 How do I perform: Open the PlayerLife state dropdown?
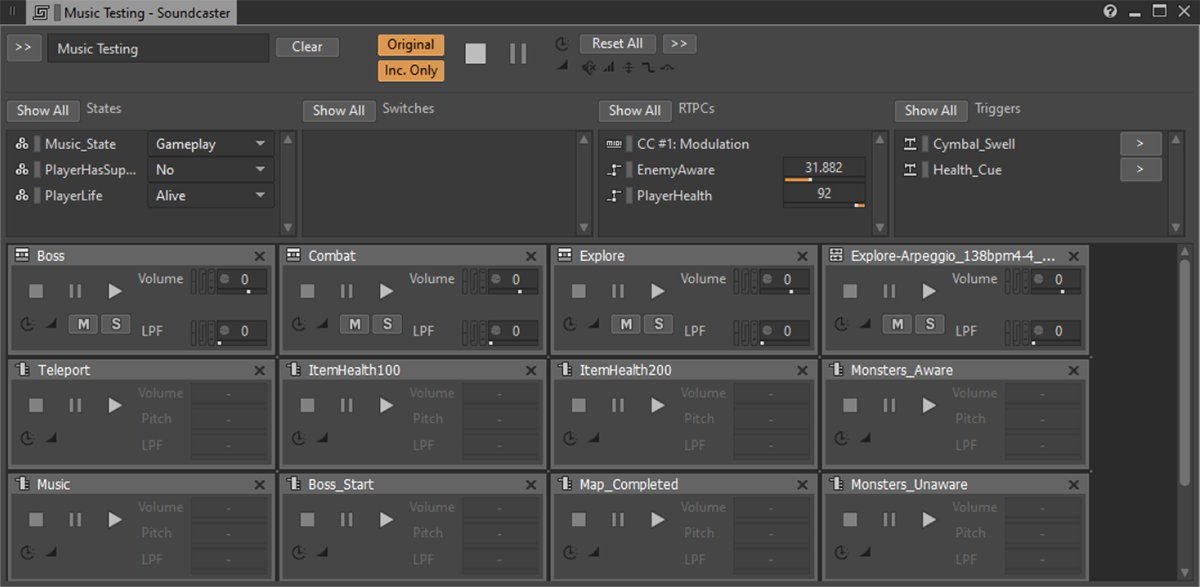pos(210,196)
